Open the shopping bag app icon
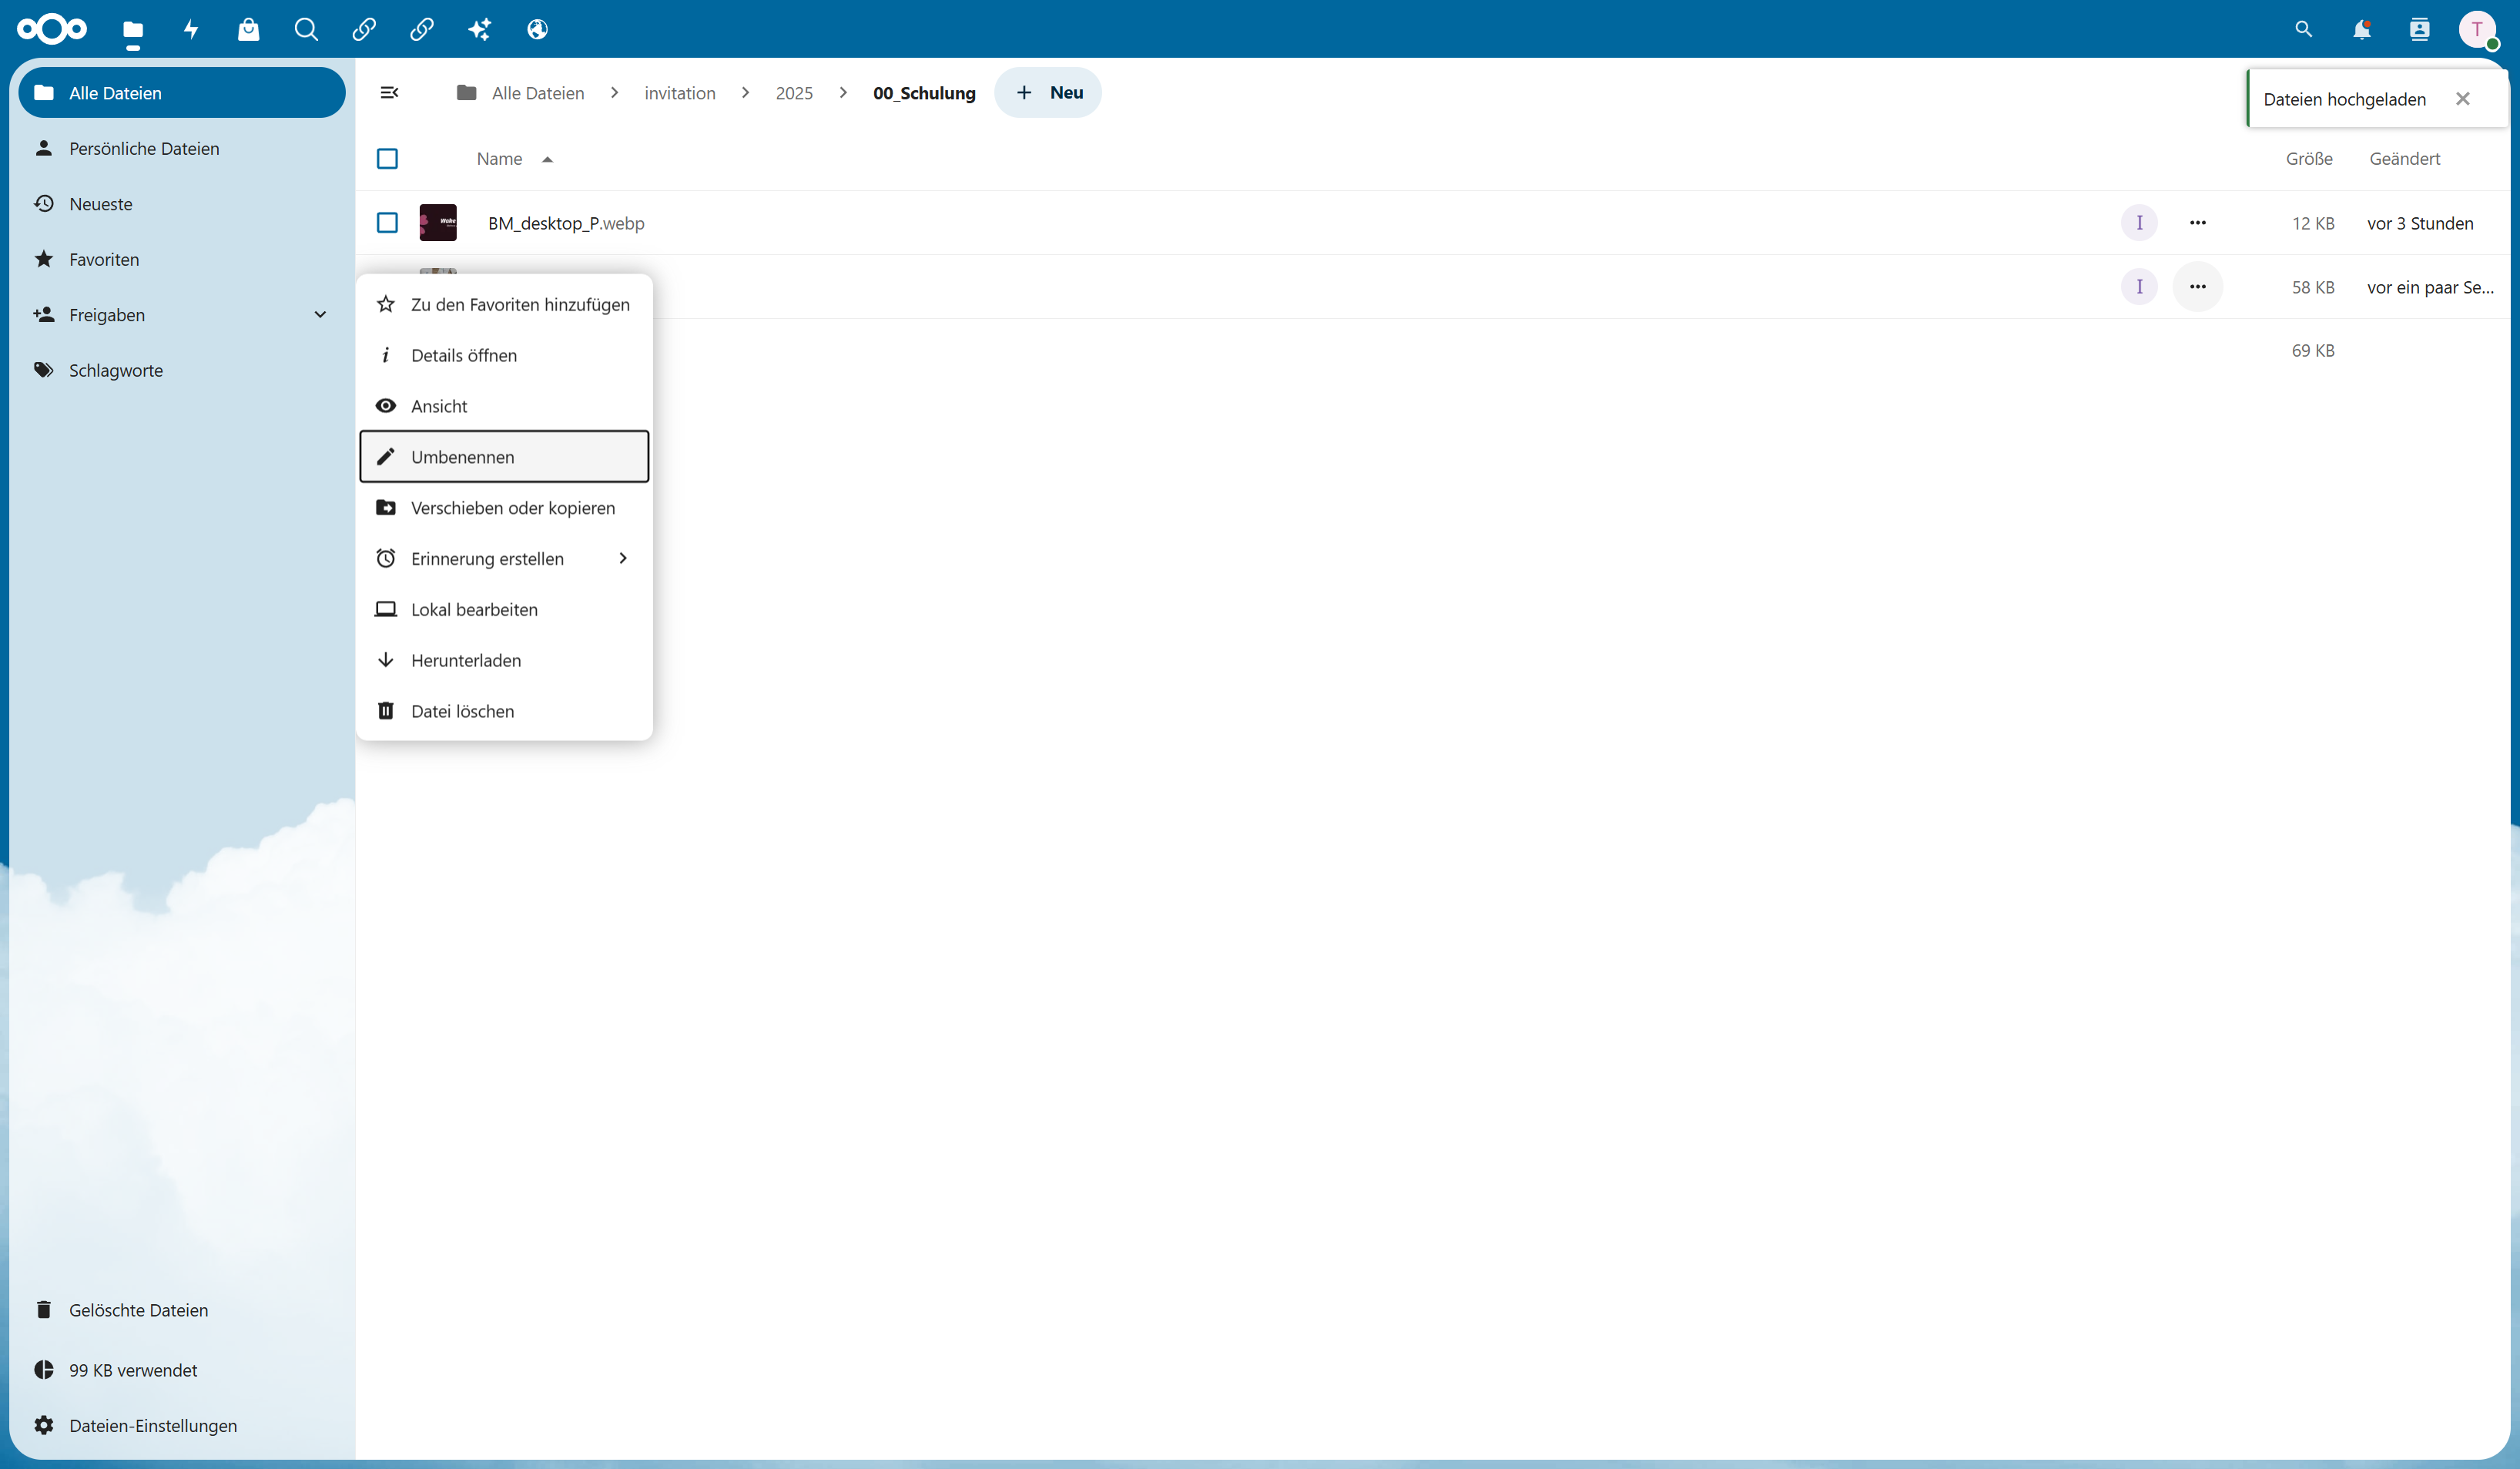Viewport: 2520px width, 1469px height. coord(249,30)
